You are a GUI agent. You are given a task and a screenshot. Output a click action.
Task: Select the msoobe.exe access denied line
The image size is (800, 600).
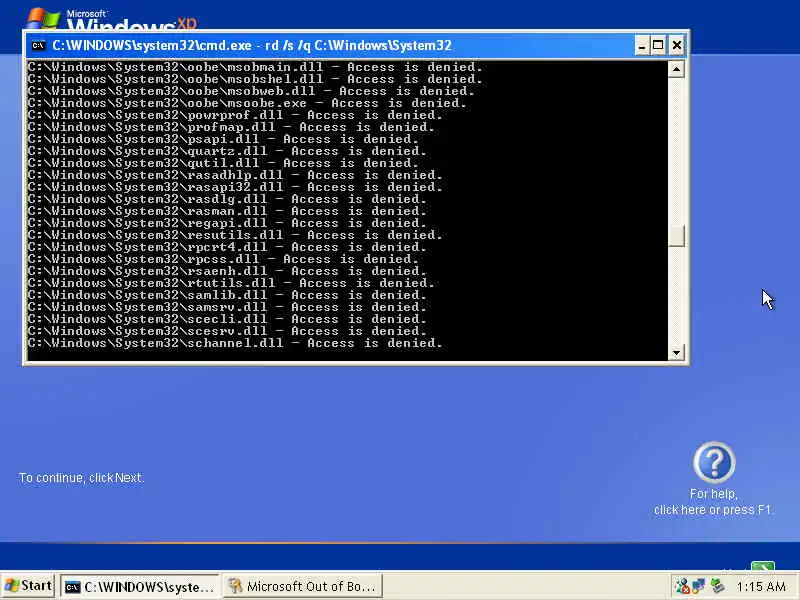(247, 103)
